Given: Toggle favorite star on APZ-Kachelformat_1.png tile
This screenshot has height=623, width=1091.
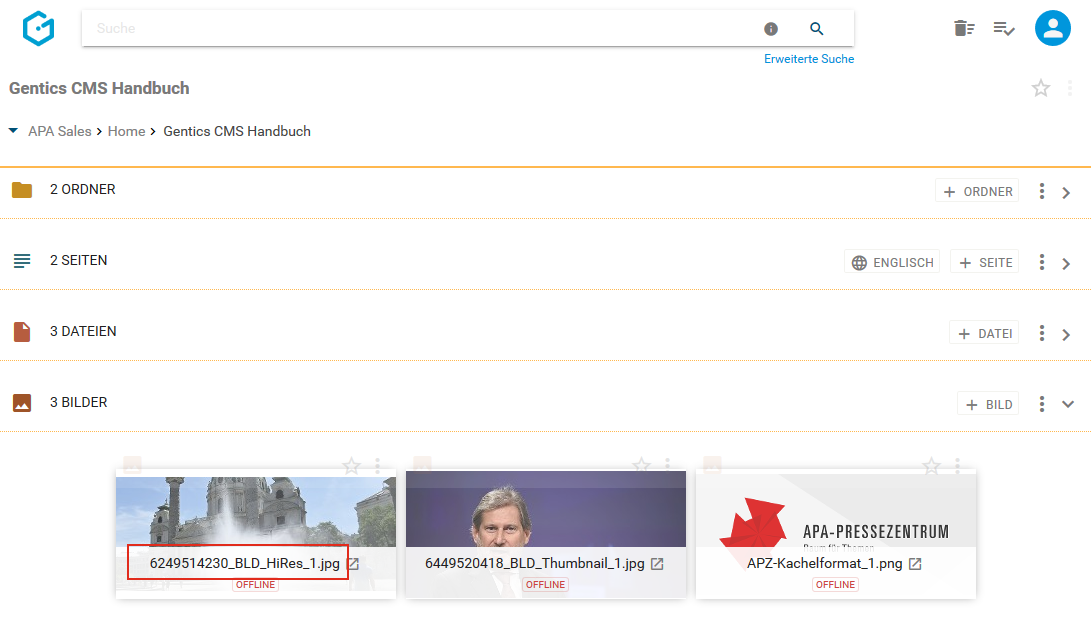Looking at the screenshot, I should (931, 466).
